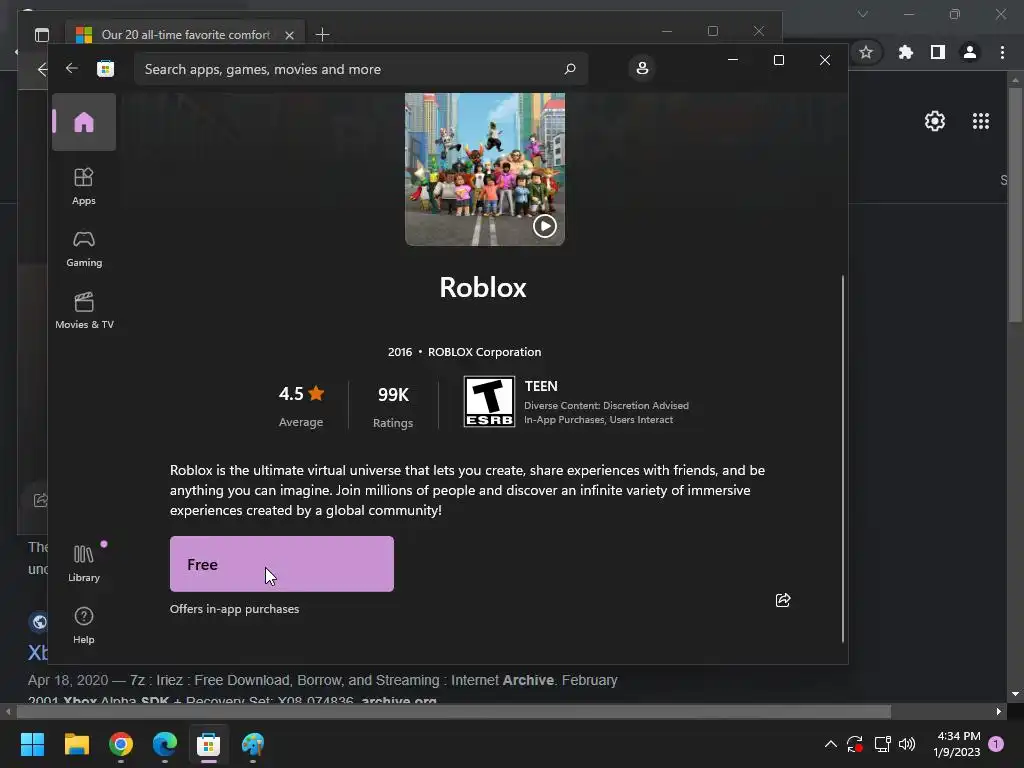This screenshot has height=768, width=1024.
Task: Open Movies & TV section
Action: [84, 310]
